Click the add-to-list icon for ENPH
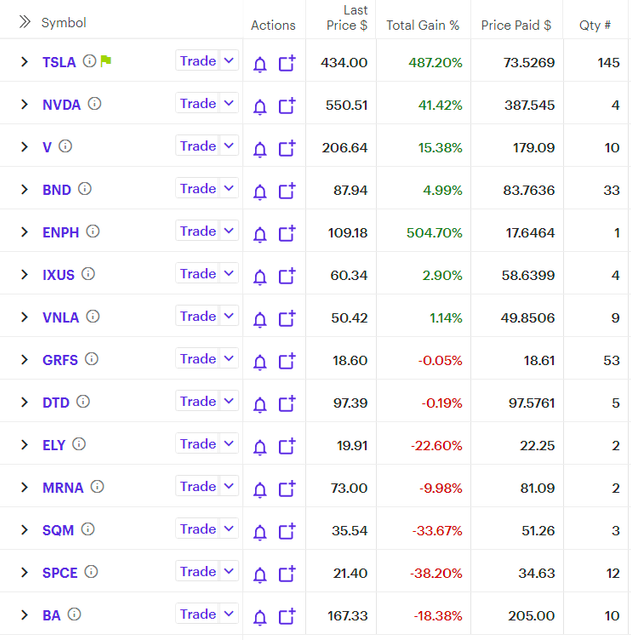This screenshot has width=631, height=640. pos(287,233)
